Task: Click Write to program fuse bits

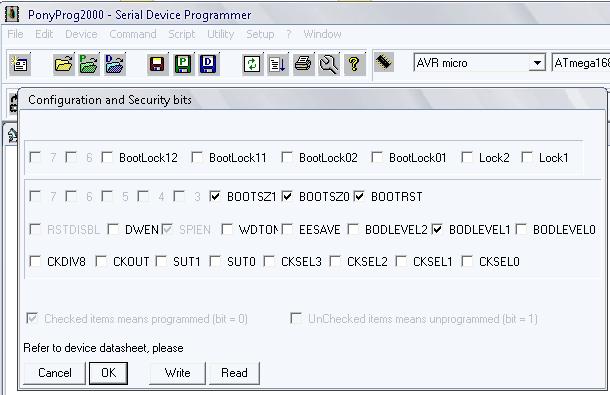Action: (177, 373)
